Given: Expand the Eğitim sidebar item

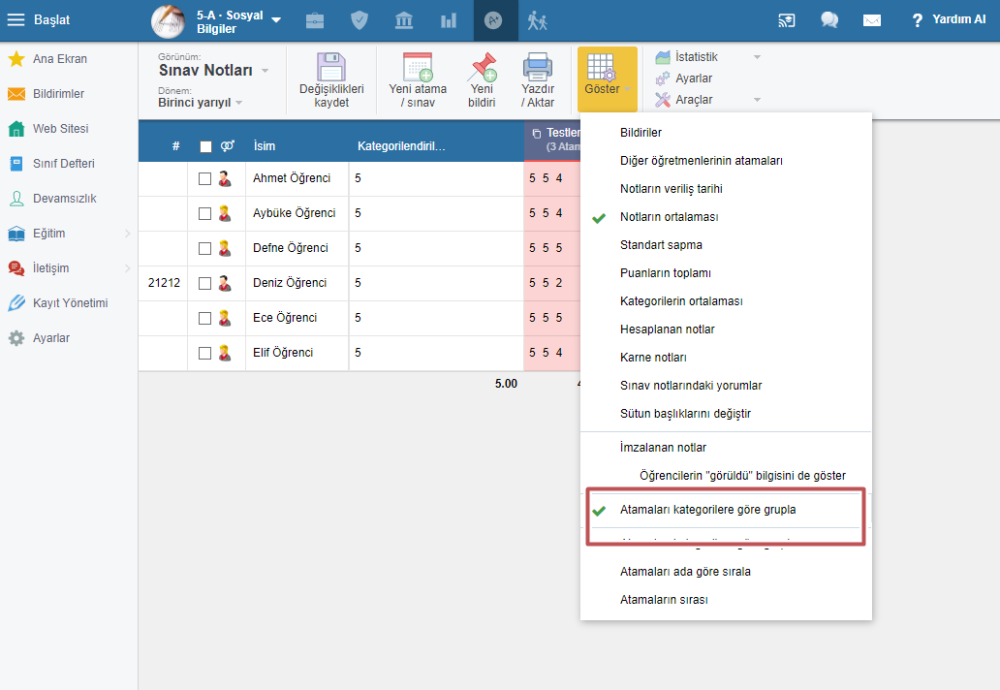Looking at the screenshot, I should [x=69, y=233].
